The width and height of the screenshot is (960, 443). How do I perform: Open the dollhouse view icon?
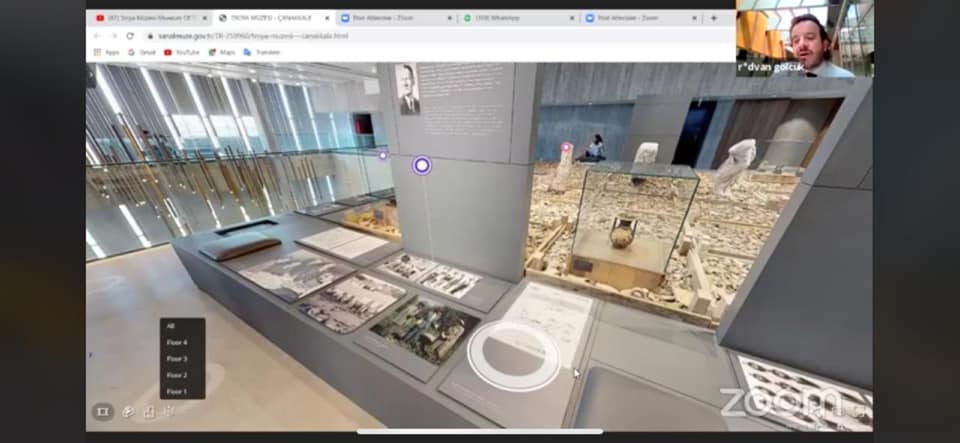point(127,411)
